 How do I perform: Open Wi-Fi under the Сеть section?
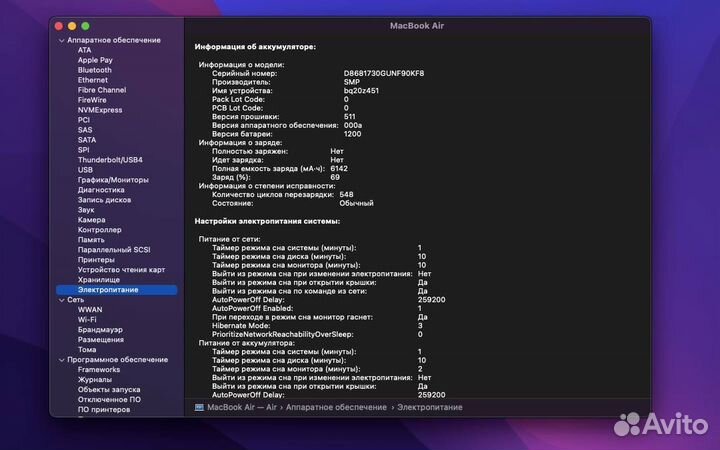[x=88, y=320]
